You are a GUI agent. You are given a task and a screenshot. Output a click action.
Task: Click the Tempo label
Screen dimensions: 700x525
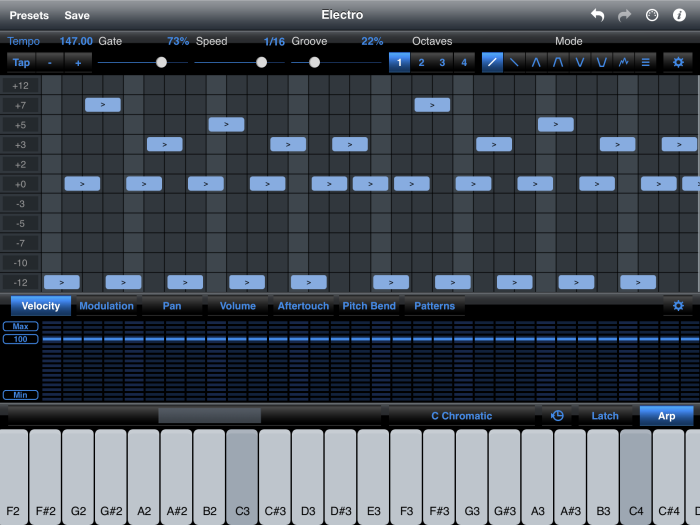click(23, 41)
